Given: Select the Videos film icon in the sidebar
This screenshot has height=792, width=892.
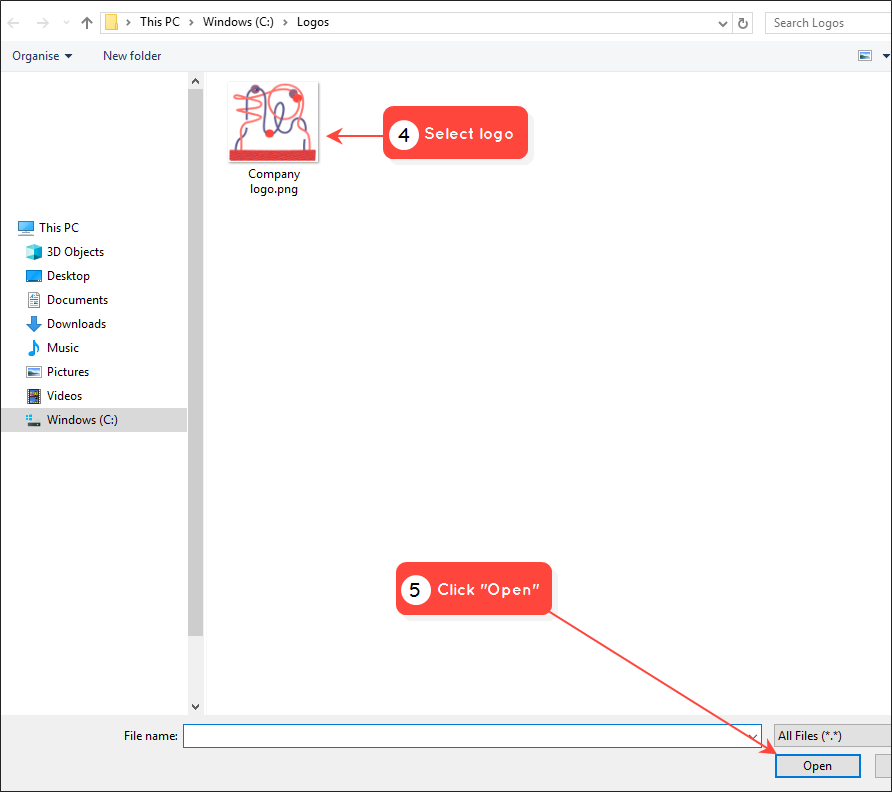Looking at the screenshot, I should coord(34,396).
